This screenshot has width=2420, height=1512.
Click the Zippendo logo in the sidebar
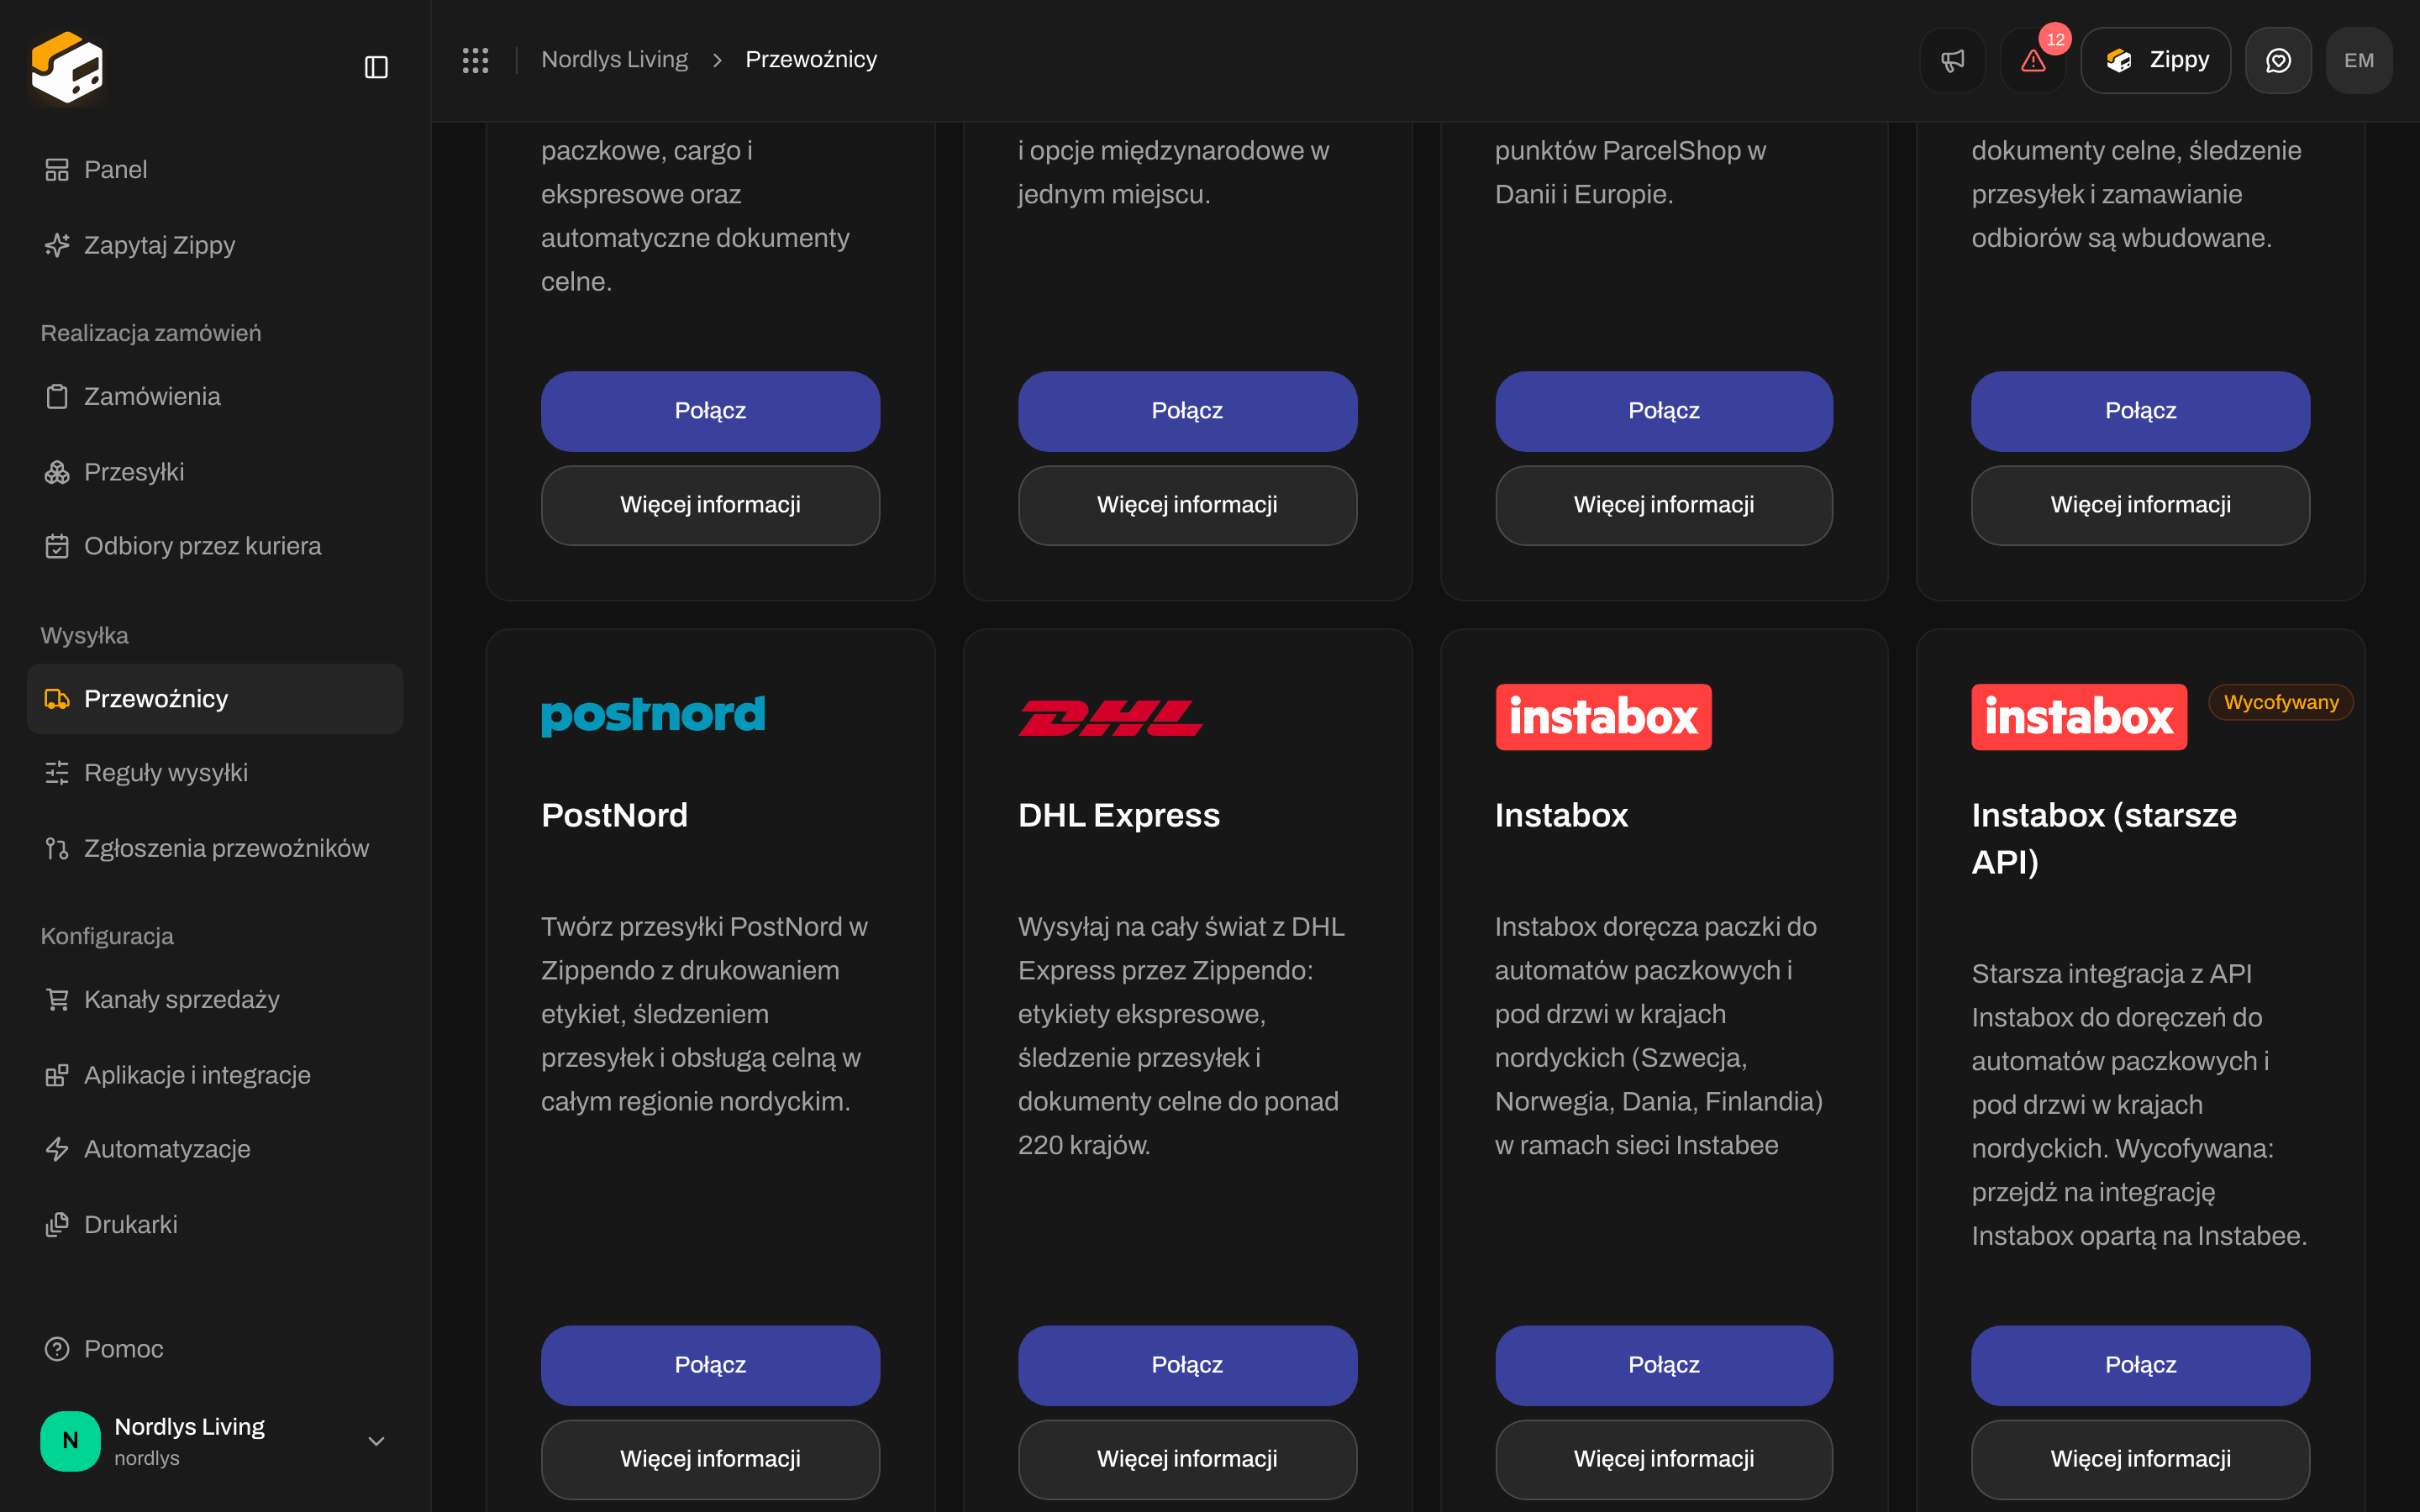67,67
